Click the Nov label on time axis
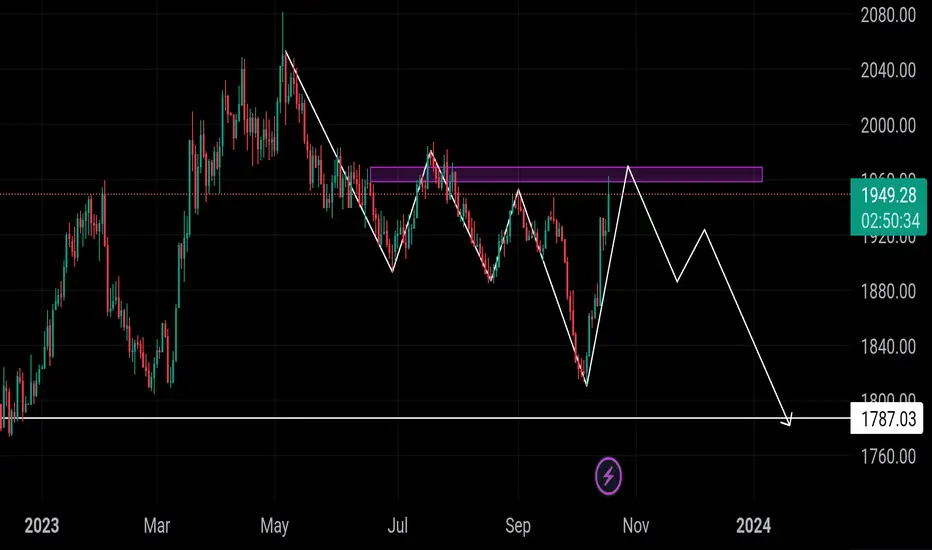The width and height of the screenshot is (932, 550). pos(635,526)
